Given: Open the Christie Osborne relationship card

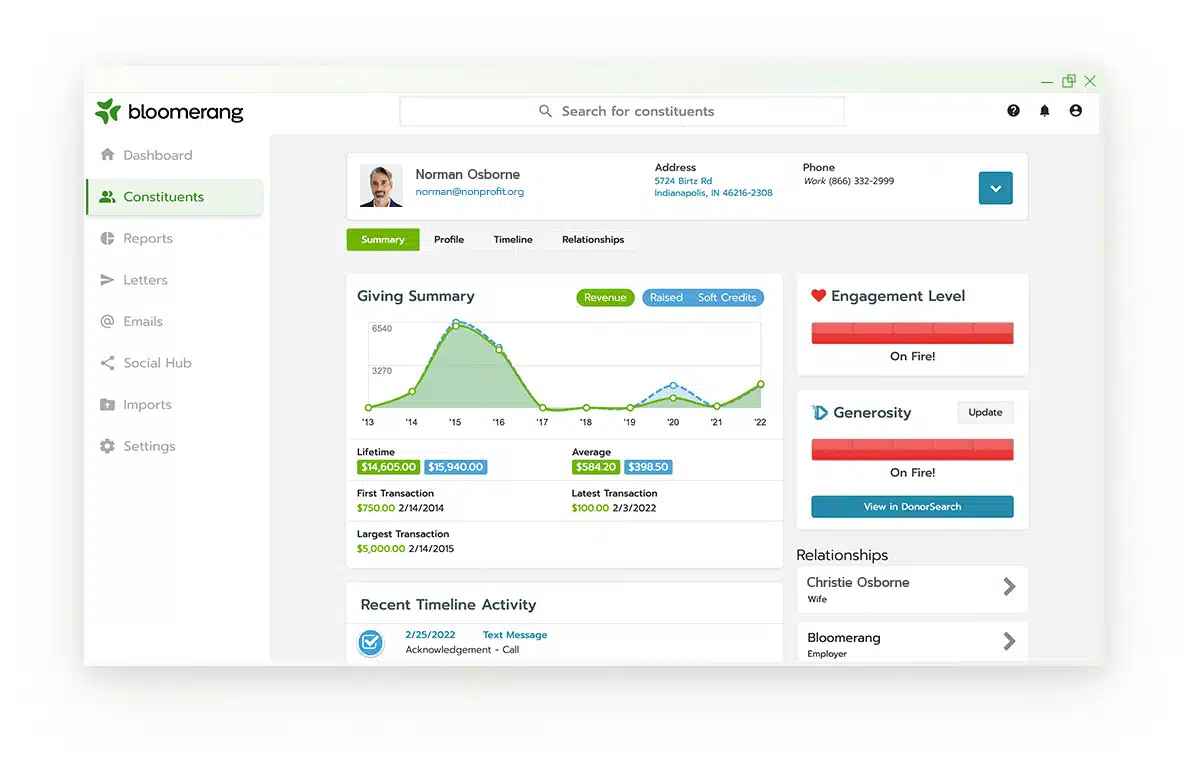Looking at the screenshot, I should pyautogui.click(x=912, y=589).
